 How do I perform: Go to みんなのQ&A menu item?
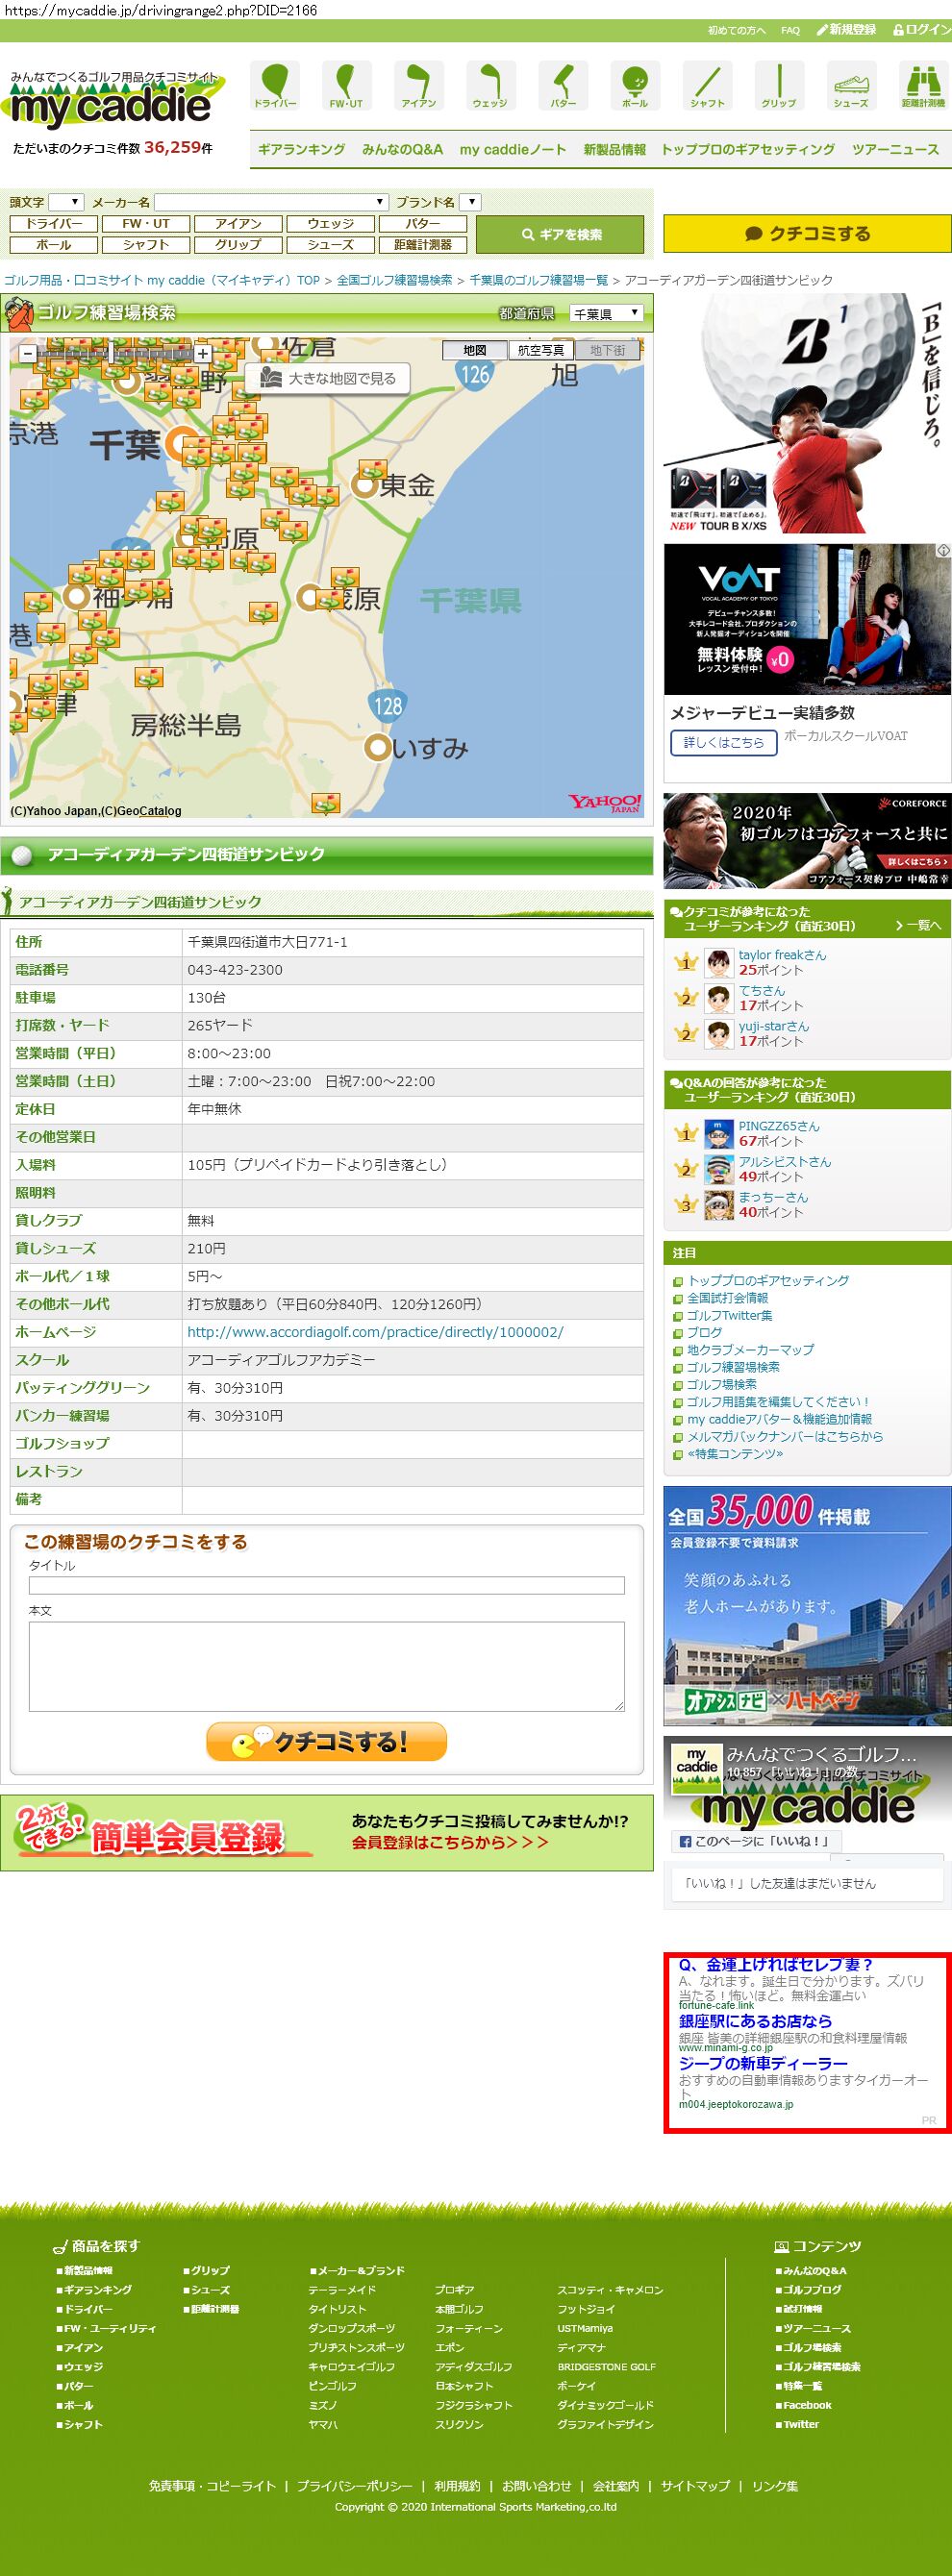point(402,149)
